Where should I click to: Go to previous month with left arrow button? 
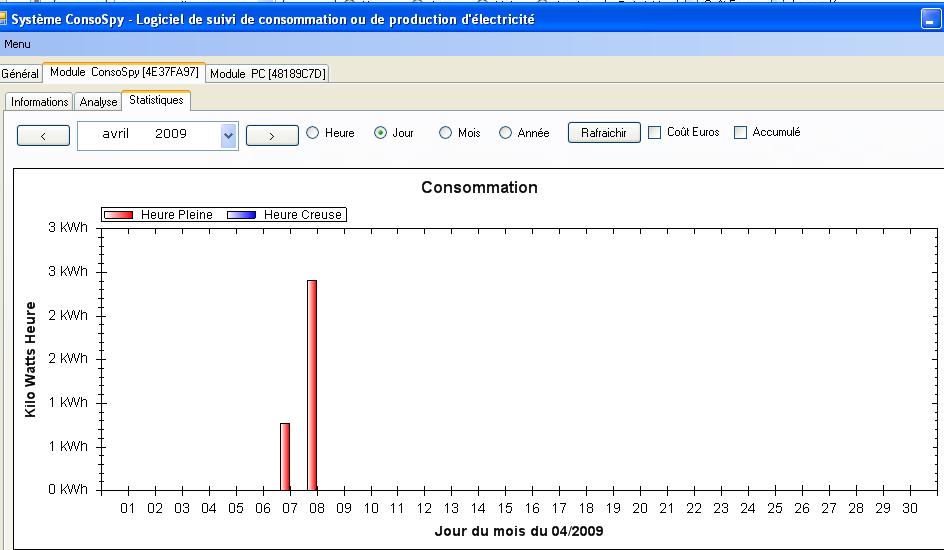(x=43, y=135)
